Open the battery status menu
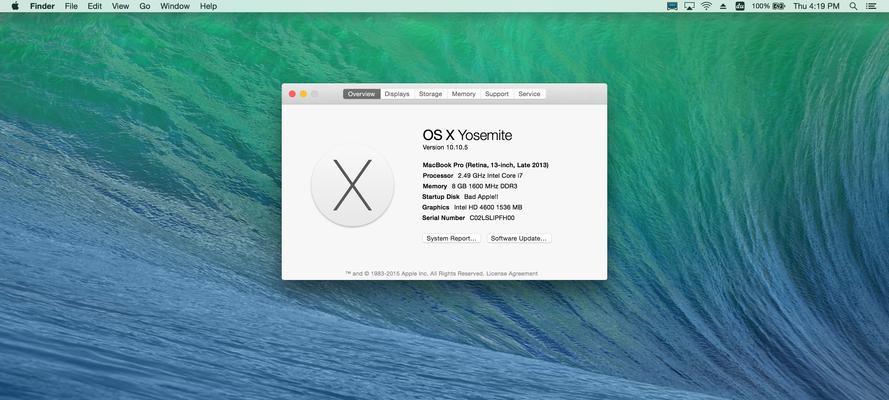The width and height of the screenshot is (889, 400). pyautogui.click(x=768, y=6)
